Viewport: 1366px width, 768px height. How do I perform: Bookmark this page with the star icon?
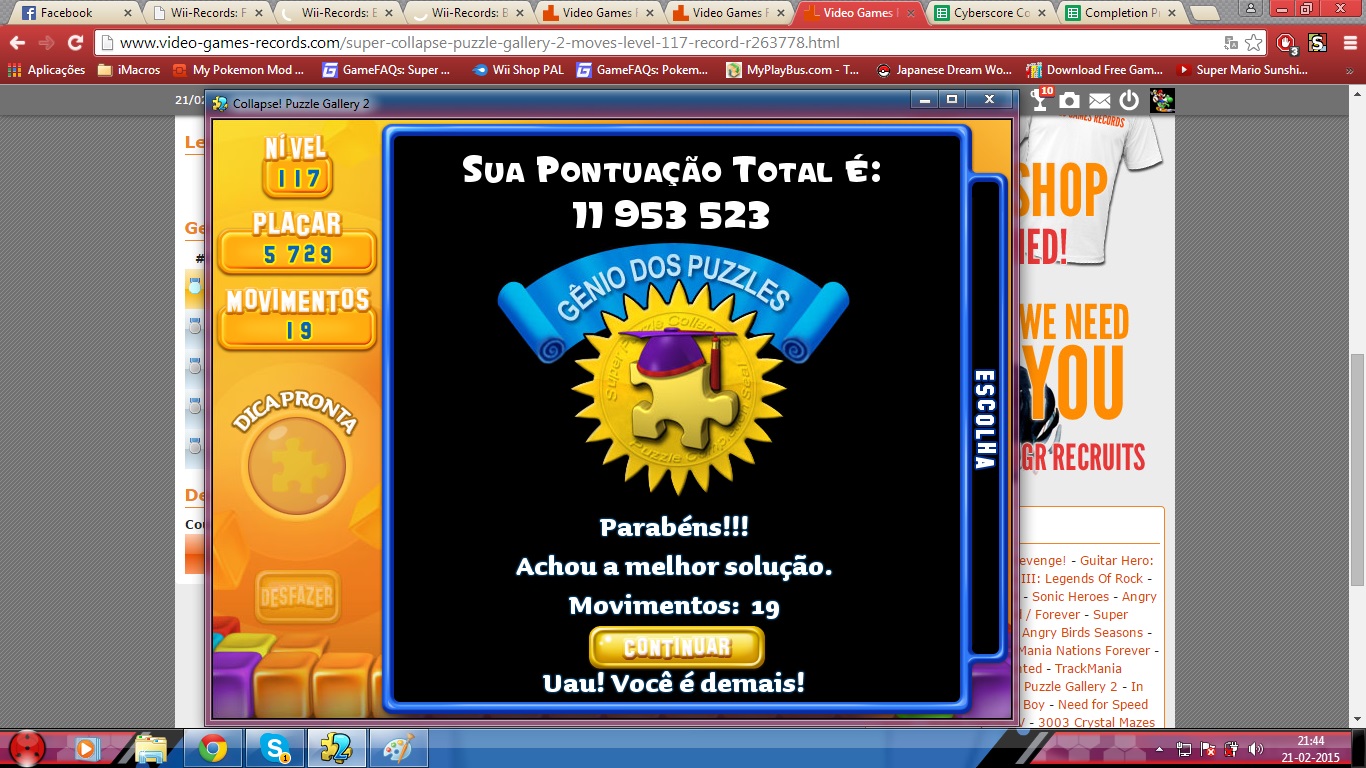pos(1254,43)
